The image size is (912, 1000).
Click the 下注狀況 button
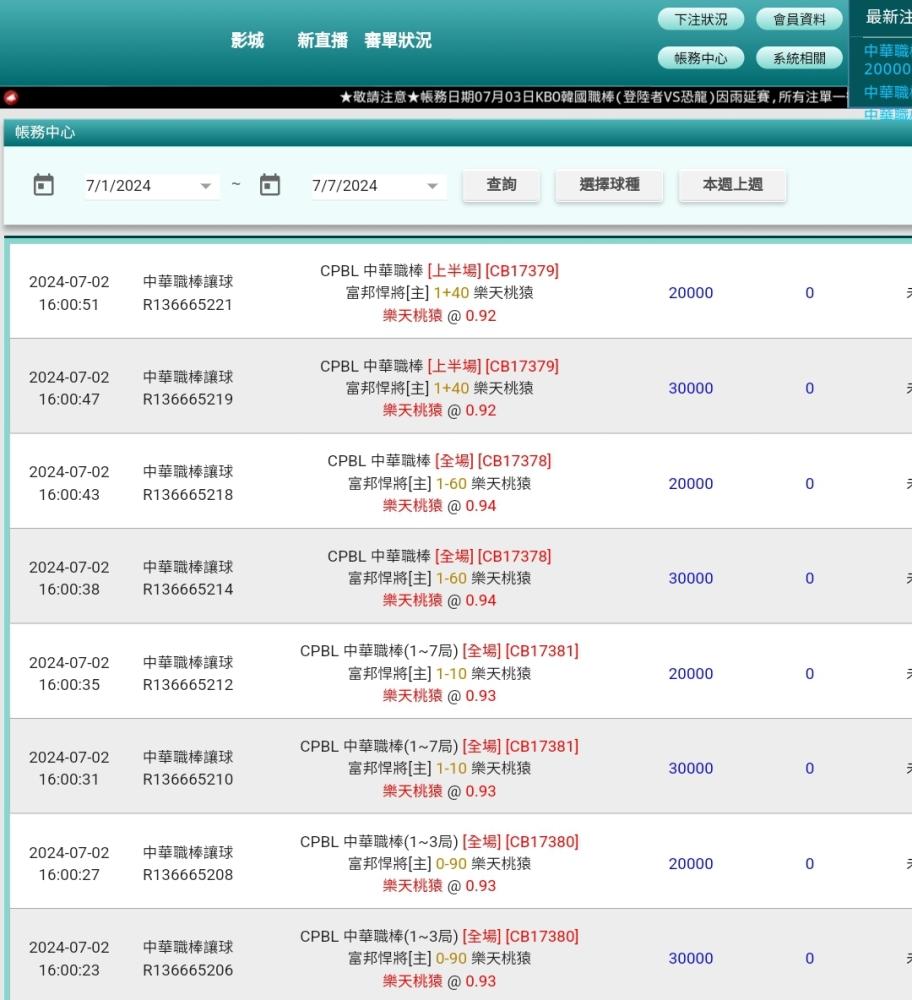coord(701,19)
